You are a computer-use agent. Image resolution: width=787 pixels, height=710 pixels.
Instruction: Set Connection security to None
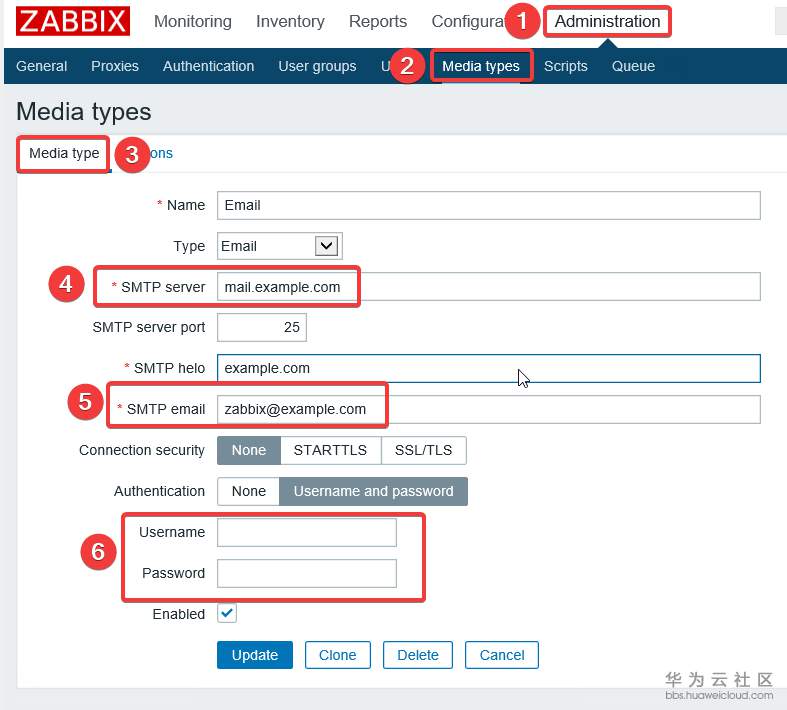point(249,450)
